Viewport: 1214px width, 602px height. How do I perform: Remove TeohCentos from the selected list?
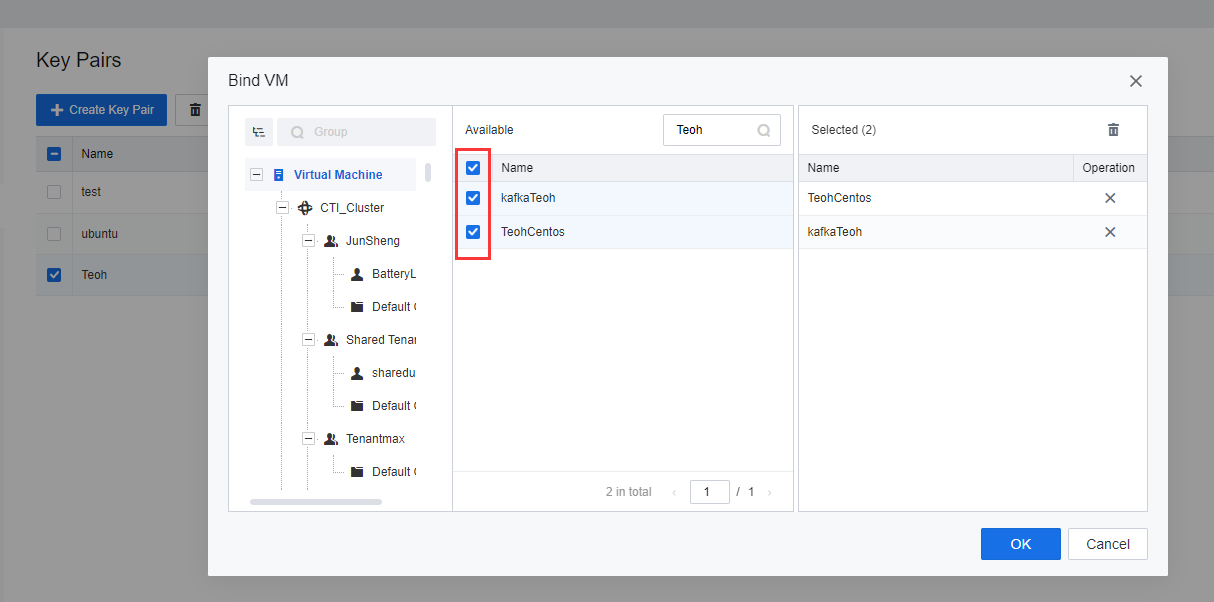tap(1109, 198)
